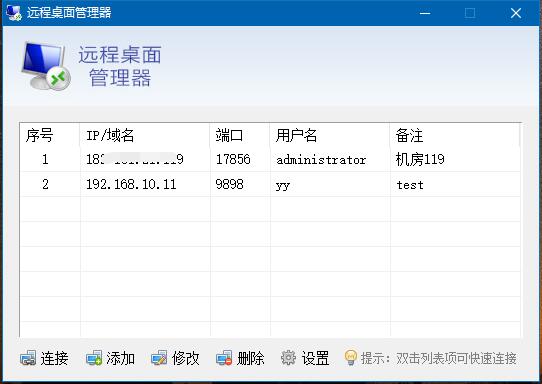Click the port 9898 cell
This screenshot has width=542, height=384.
pos(229,184)
